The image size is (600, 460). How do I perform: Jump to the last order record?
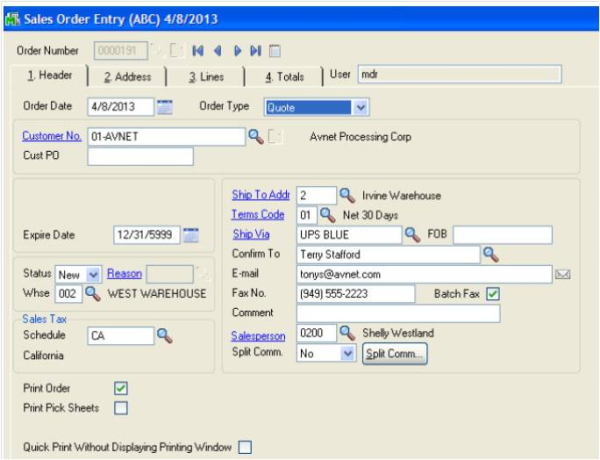point(256,50)
